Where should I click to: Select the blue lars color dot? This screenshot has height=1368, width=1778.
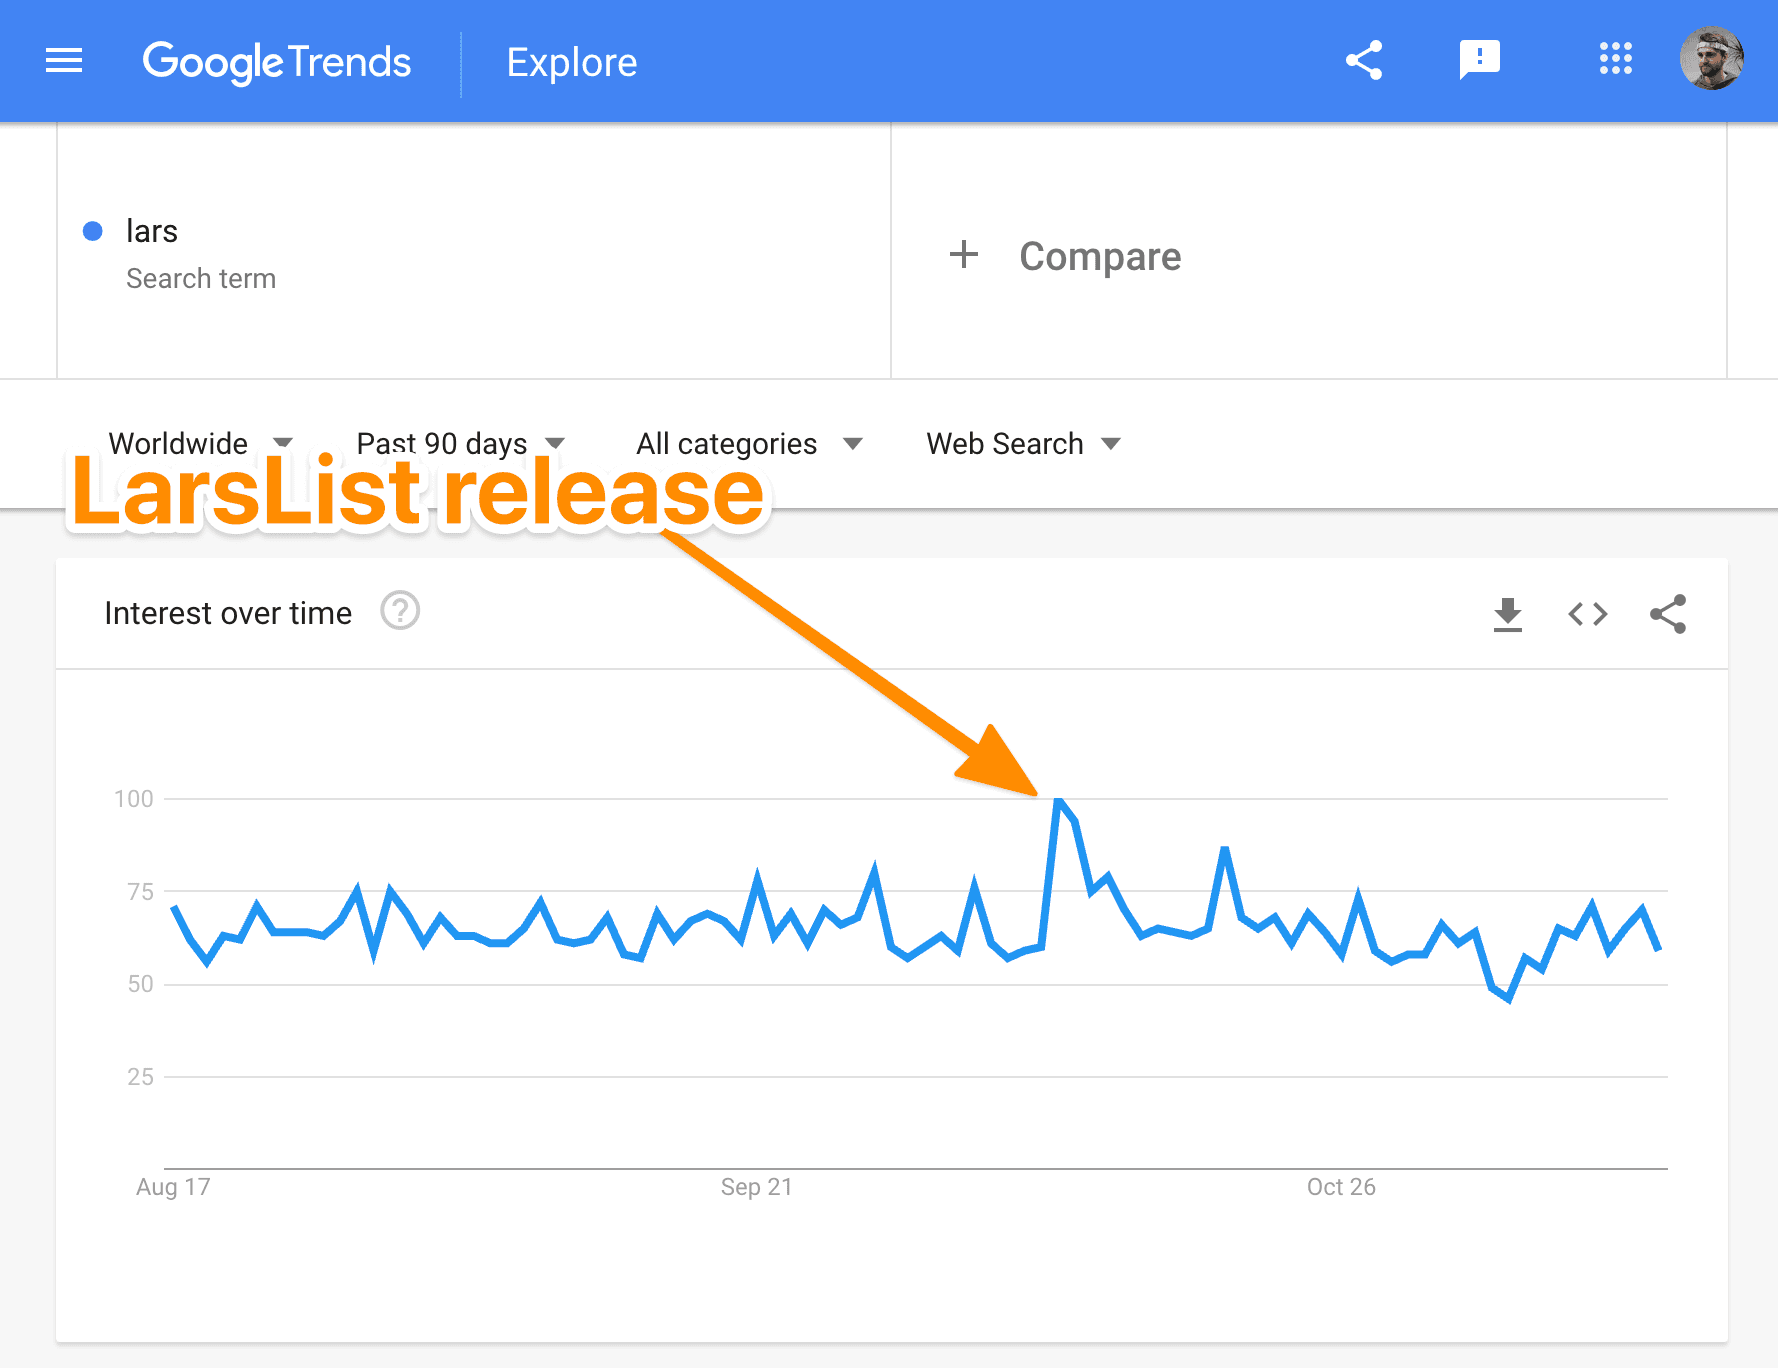(x=93, y=231)
